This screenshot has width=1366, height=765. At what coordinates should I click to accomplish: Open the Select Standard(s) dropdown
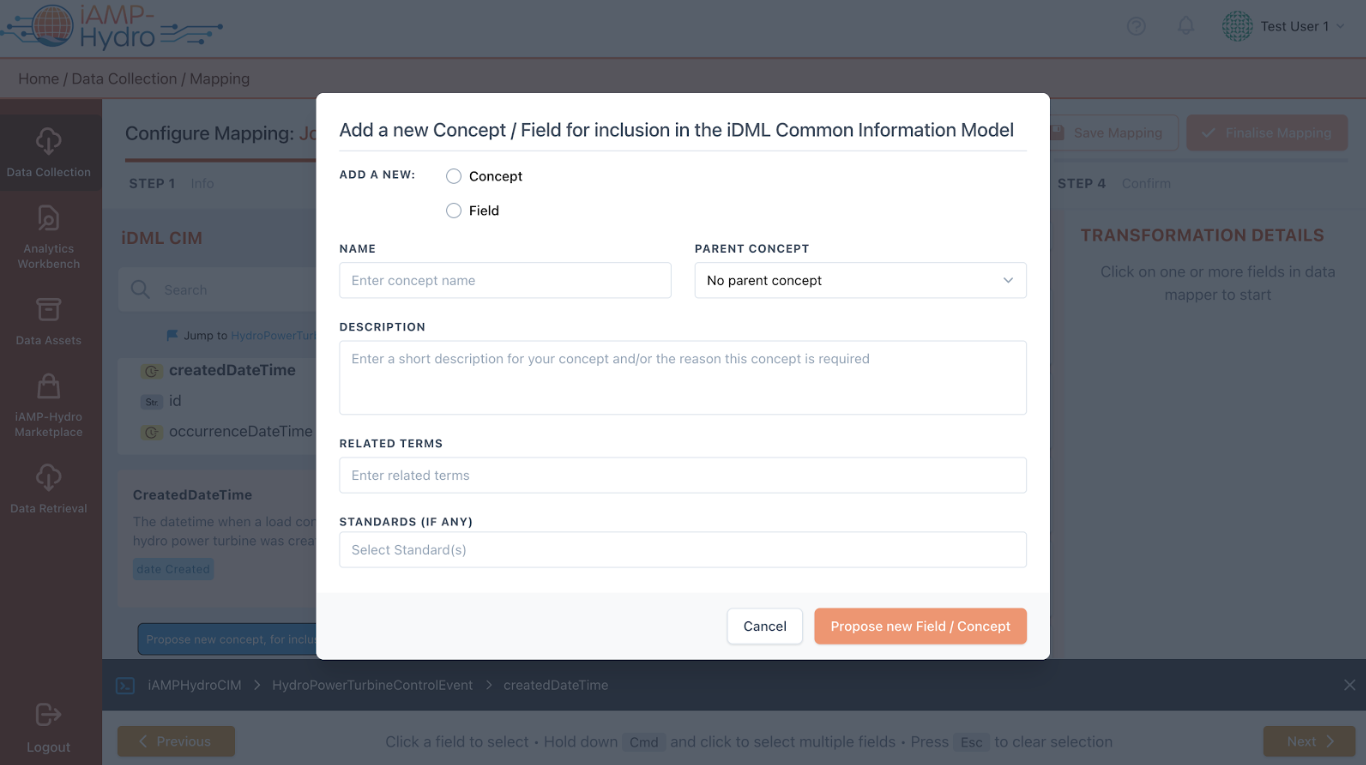point(682,550)
